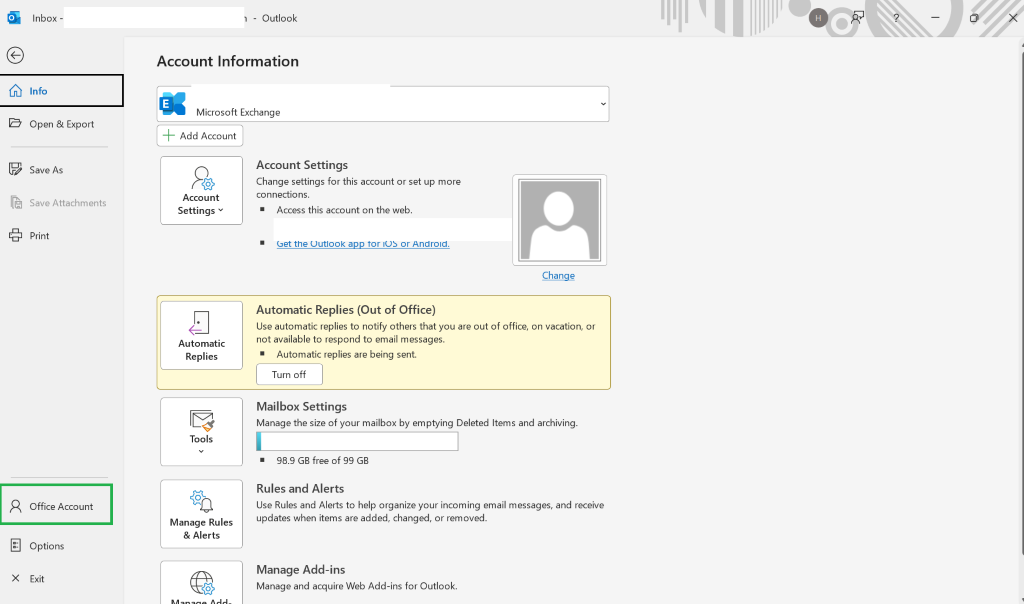Click the Mailbox Settings heading
Viewport: 1024px width, 604px height.
tap(301, 406)
